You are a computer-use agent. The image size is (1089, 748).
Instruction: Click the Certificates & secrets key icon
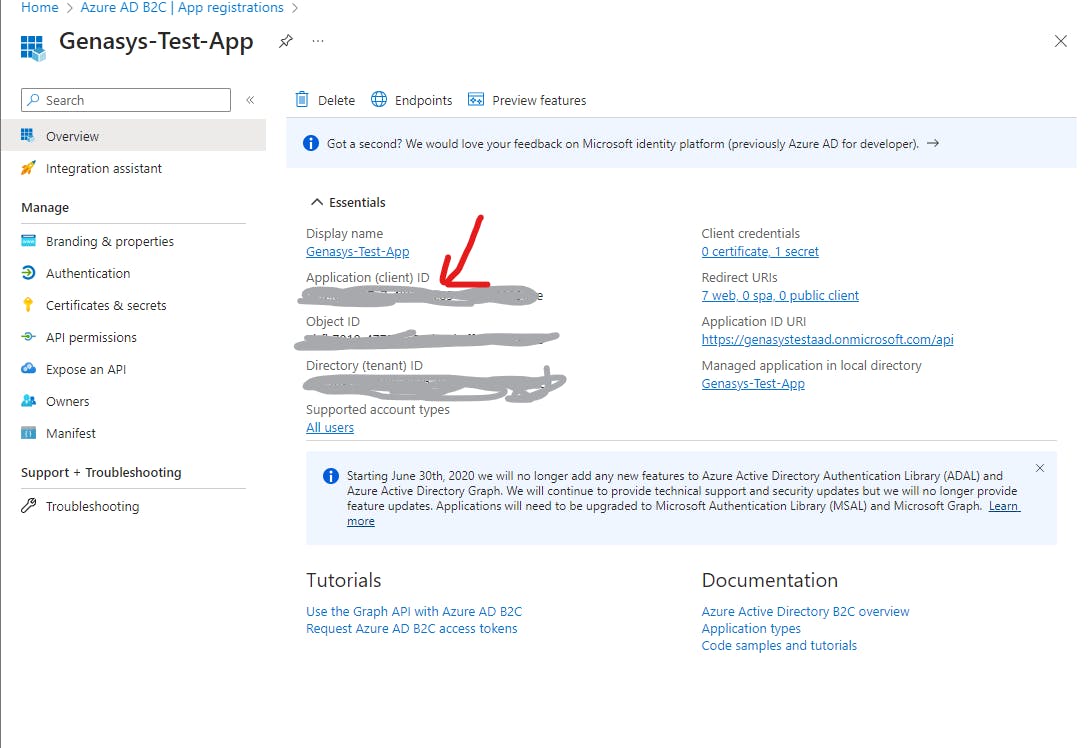(28, 305)
